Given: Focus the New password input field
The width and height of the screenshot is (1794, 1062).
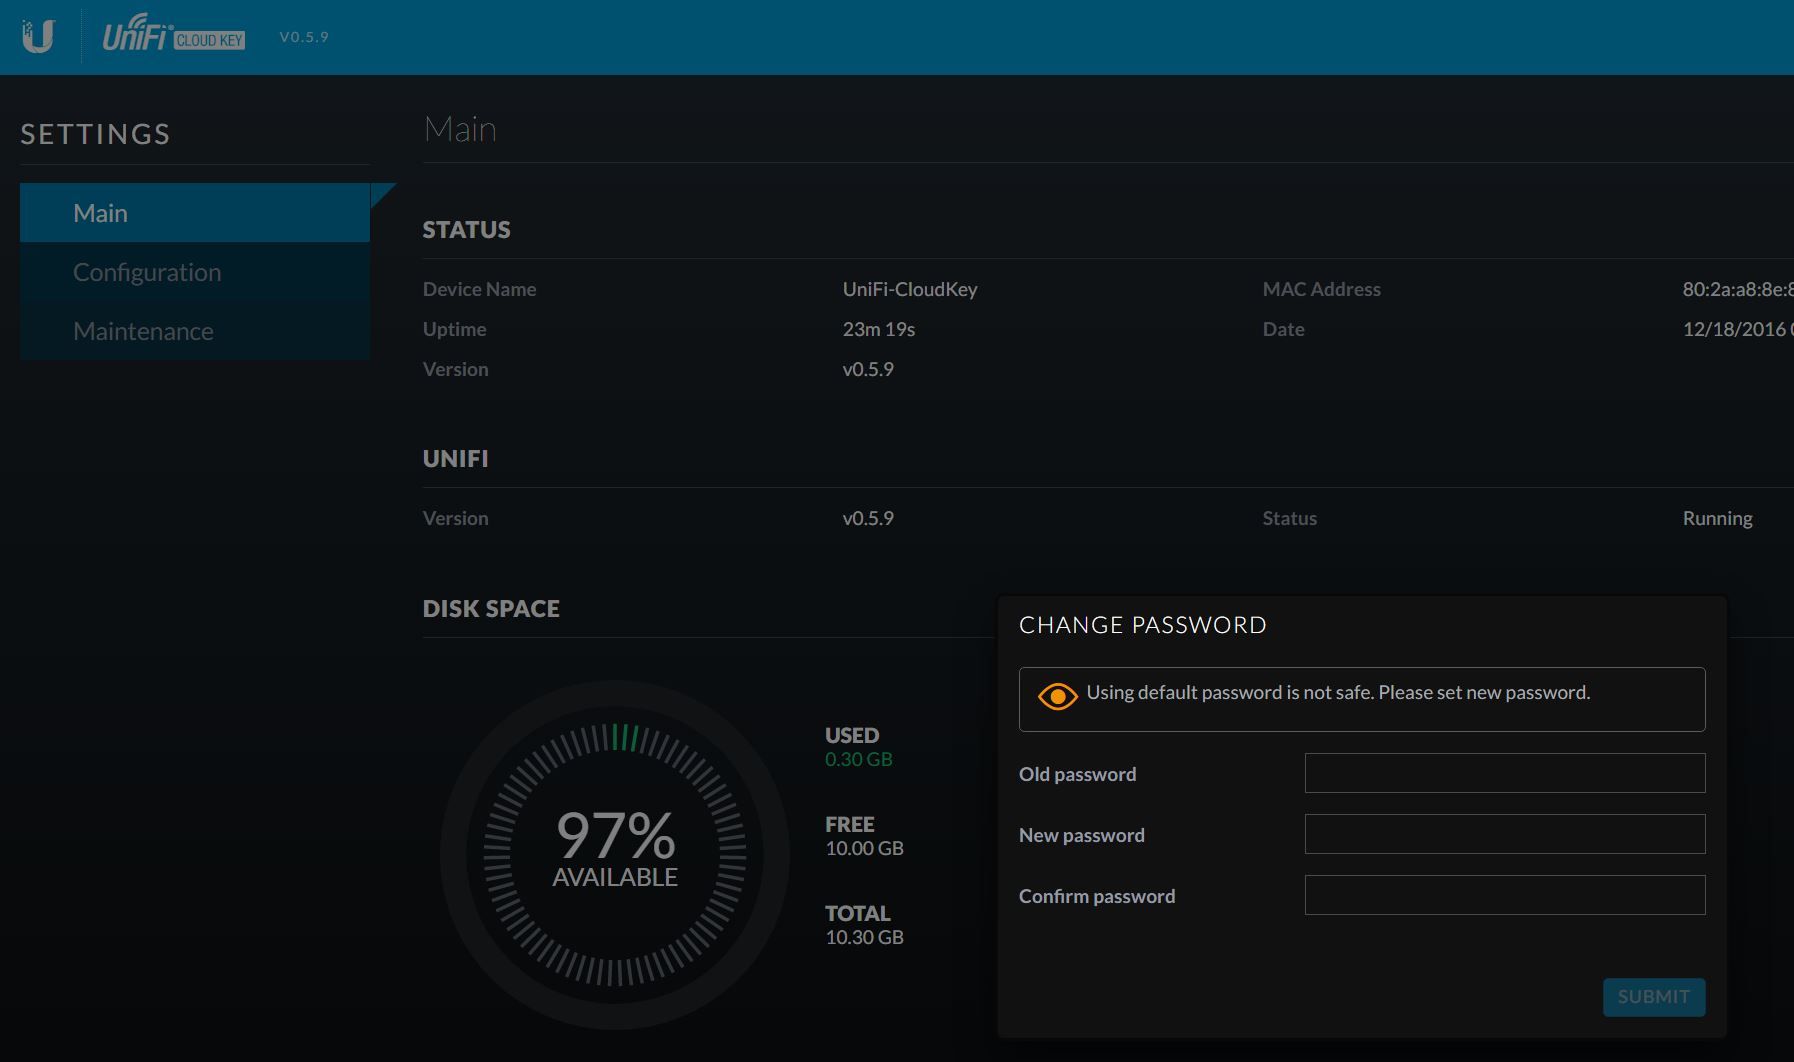Looking at the screenshot, I should coord(1504,834).
